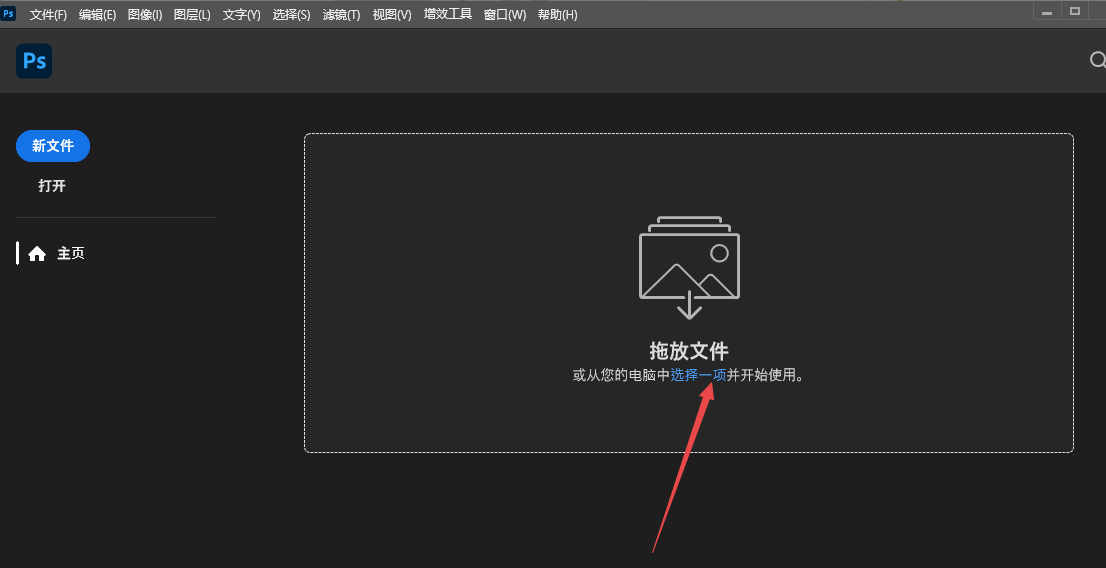Open the 文件(F) menu
The height and width of the screenshot is (568, 1106).
tap(48, 15)
